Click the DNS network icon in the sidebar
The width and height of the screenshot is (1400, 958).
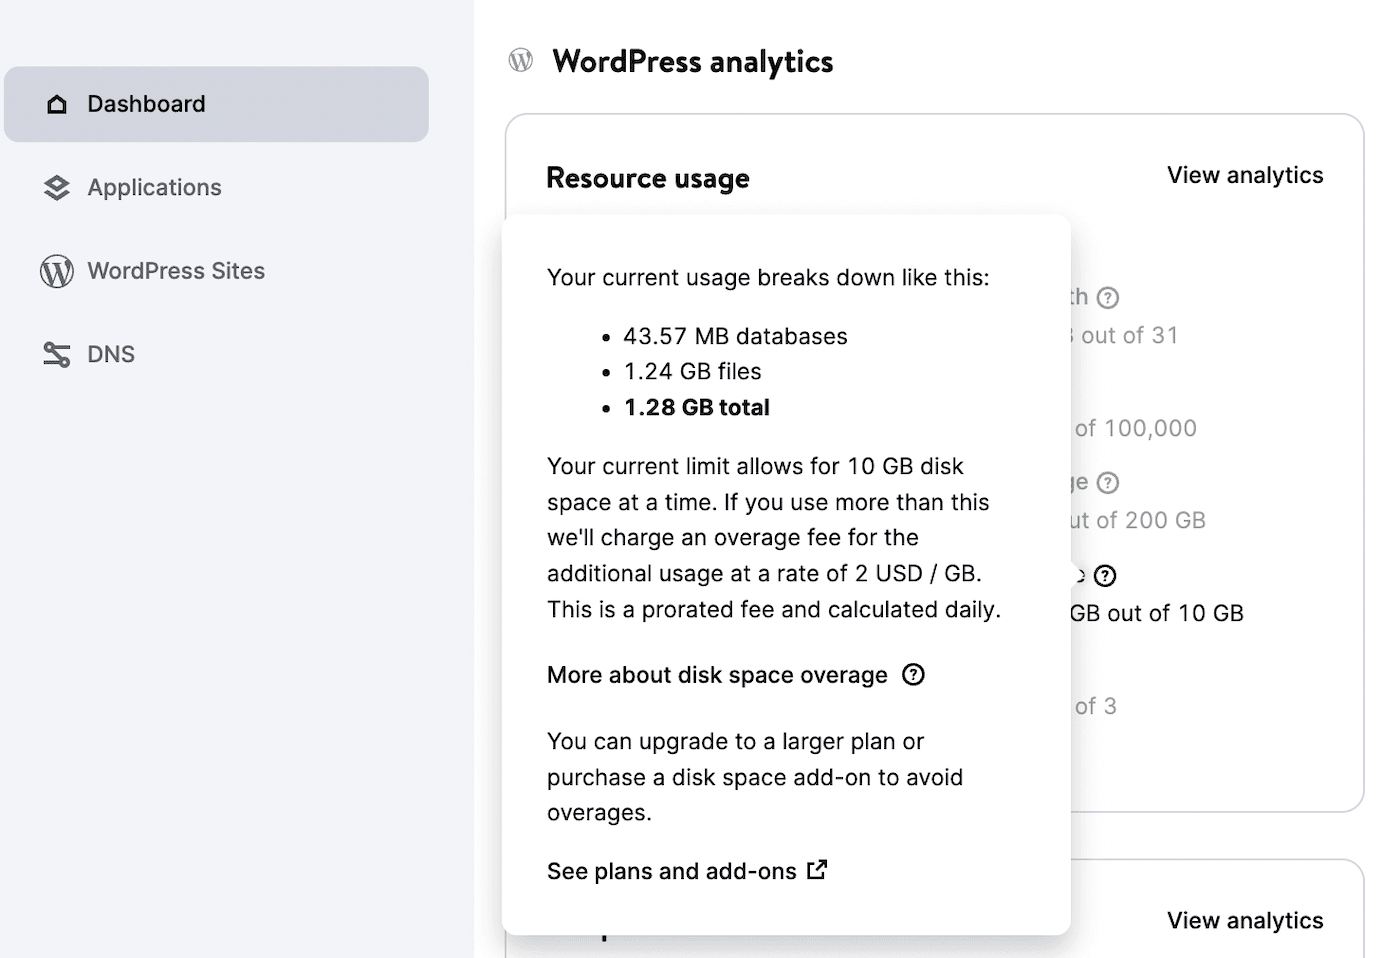coord(56,353)
